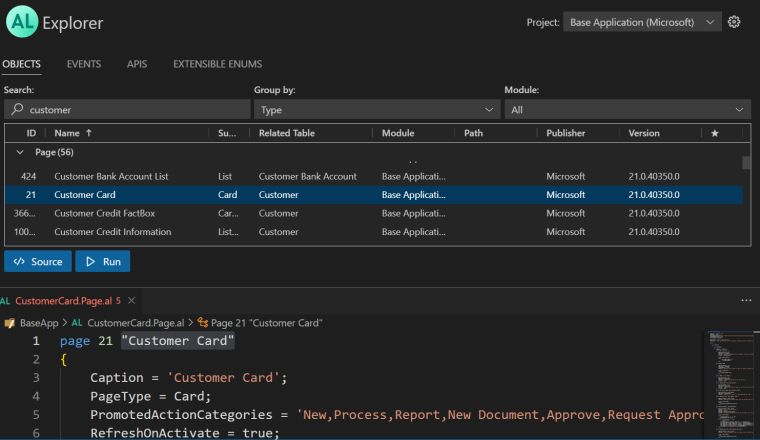The width and height of the screenshot is (760, 440).
Task: Switch to the EXTENSIBLE ENUMS tab
Action: coord(217,64)
